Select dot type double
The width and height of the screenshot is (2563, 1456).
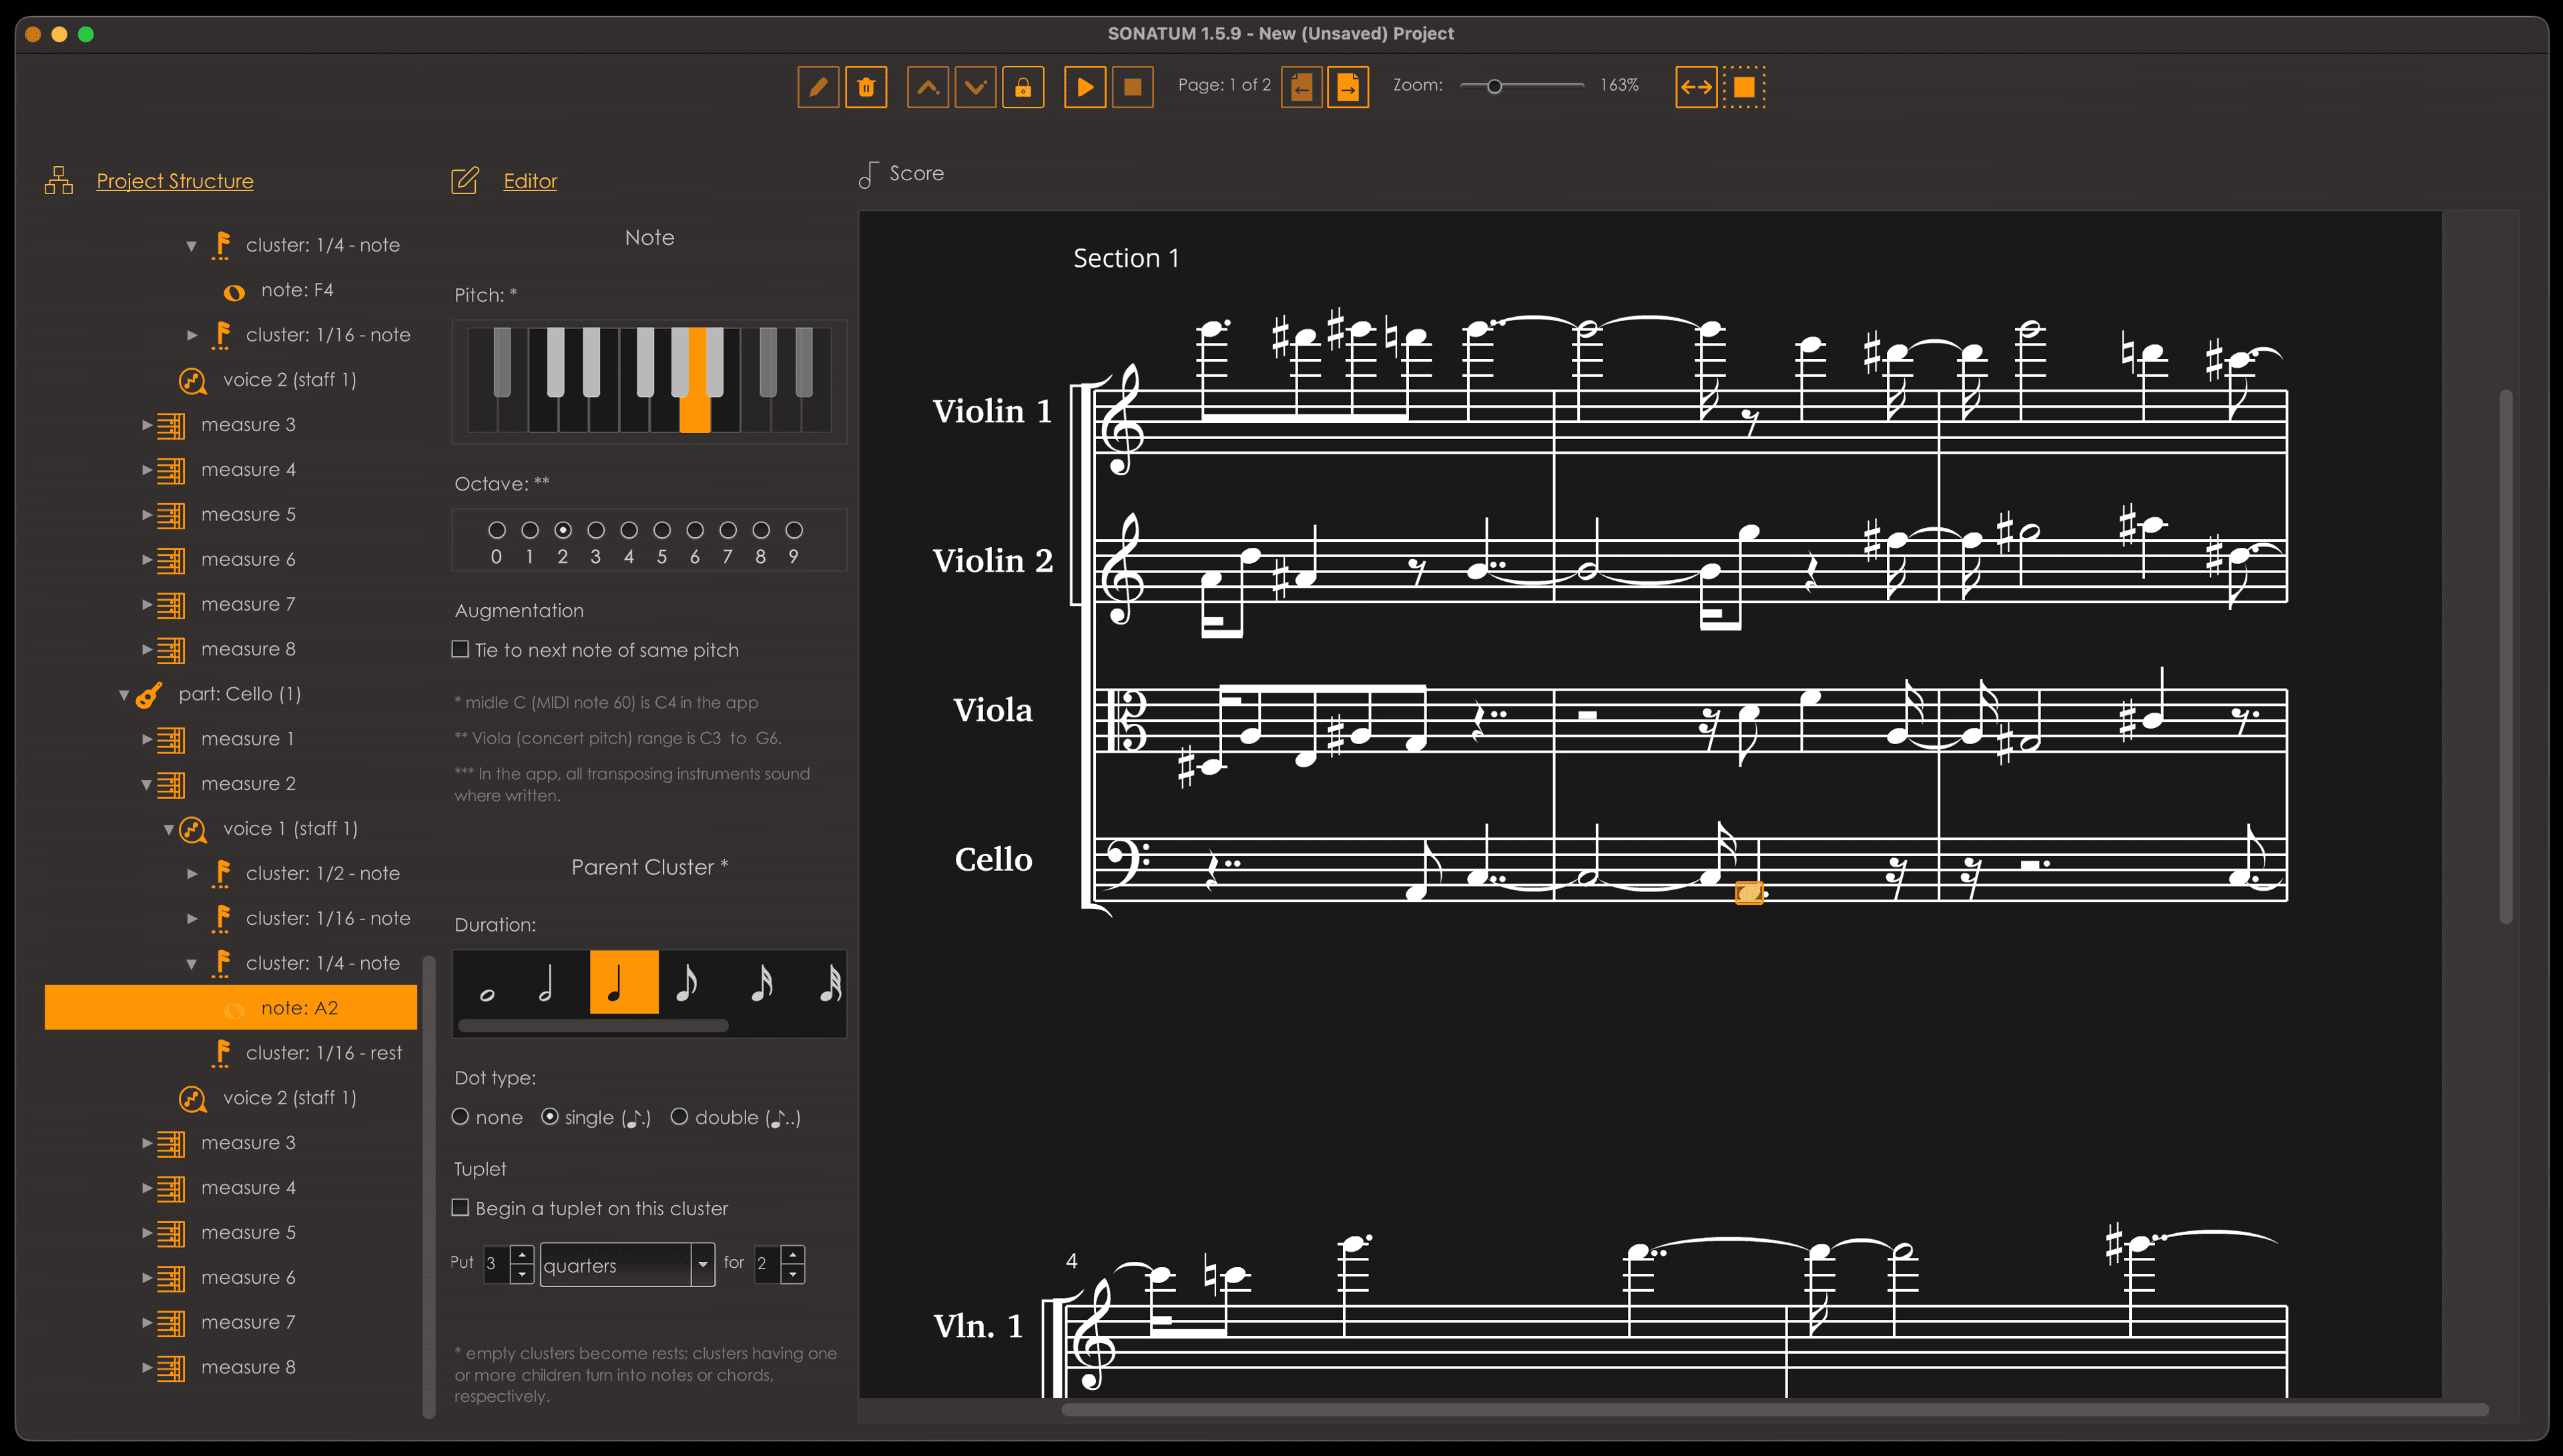[x=680, y=1117]
